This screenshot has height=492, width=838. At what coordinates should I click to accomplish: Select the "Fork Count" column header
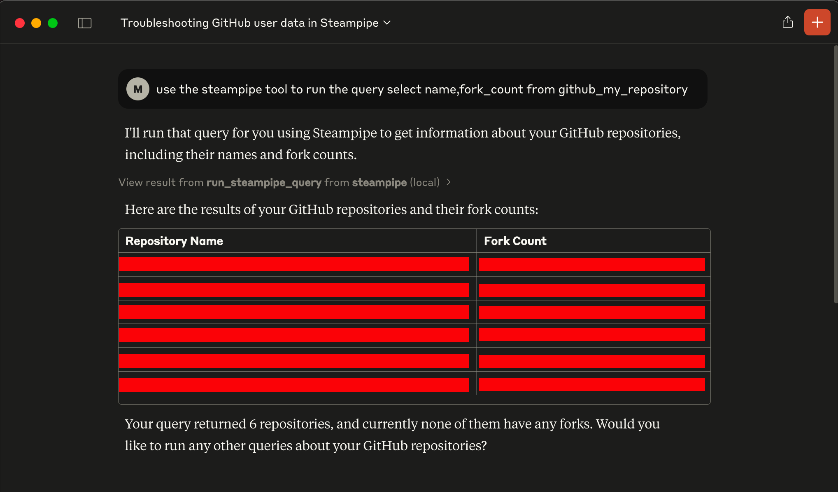coord(515,241)
